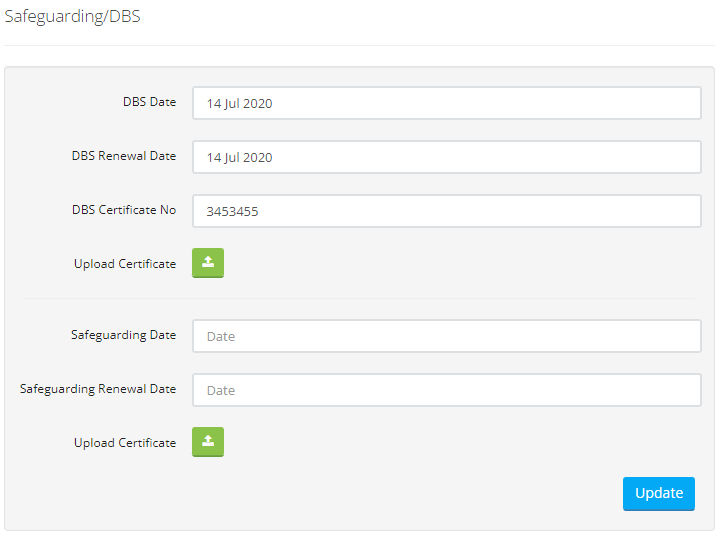Click the Safeguarding/DBS page heading
720x536 pixels.
(x=73, y=17)
